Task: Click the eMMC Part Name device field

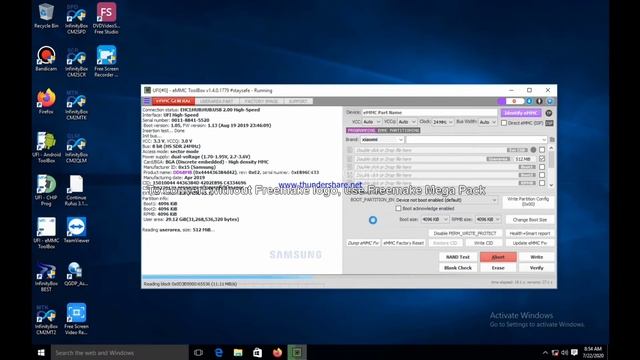Action: click(x=429, y=113)
